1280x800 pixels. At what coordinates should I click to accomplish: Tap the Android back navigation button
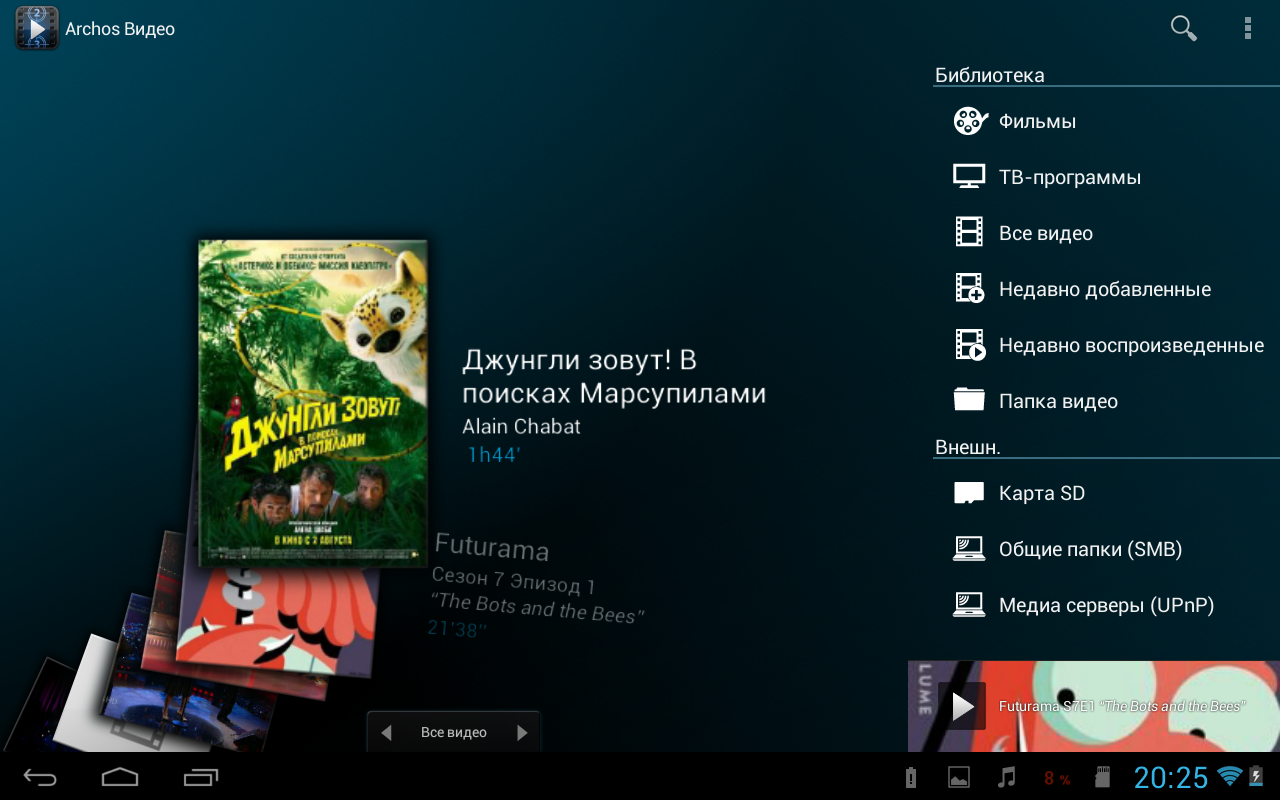(x=41, y=777)
